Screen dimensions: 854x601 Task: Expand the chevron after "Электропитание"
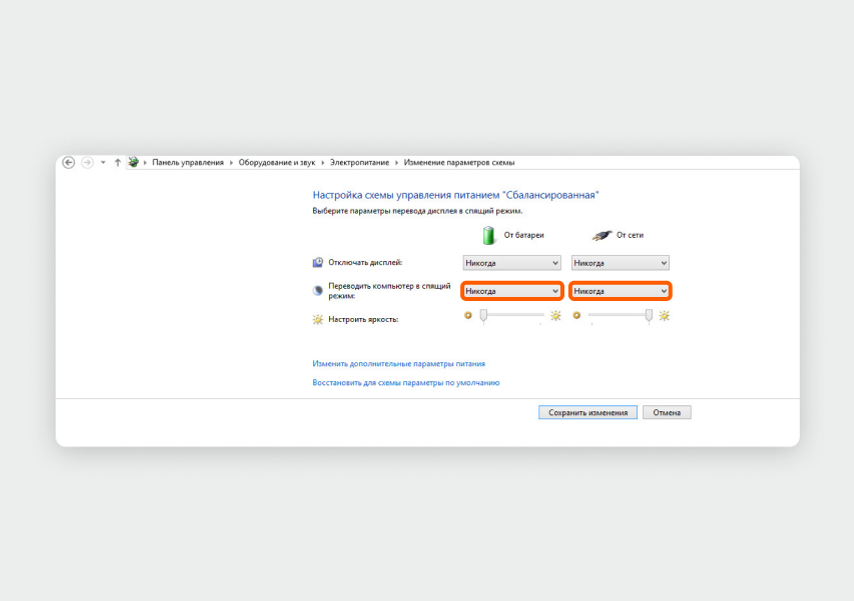(x=396, y=162)
